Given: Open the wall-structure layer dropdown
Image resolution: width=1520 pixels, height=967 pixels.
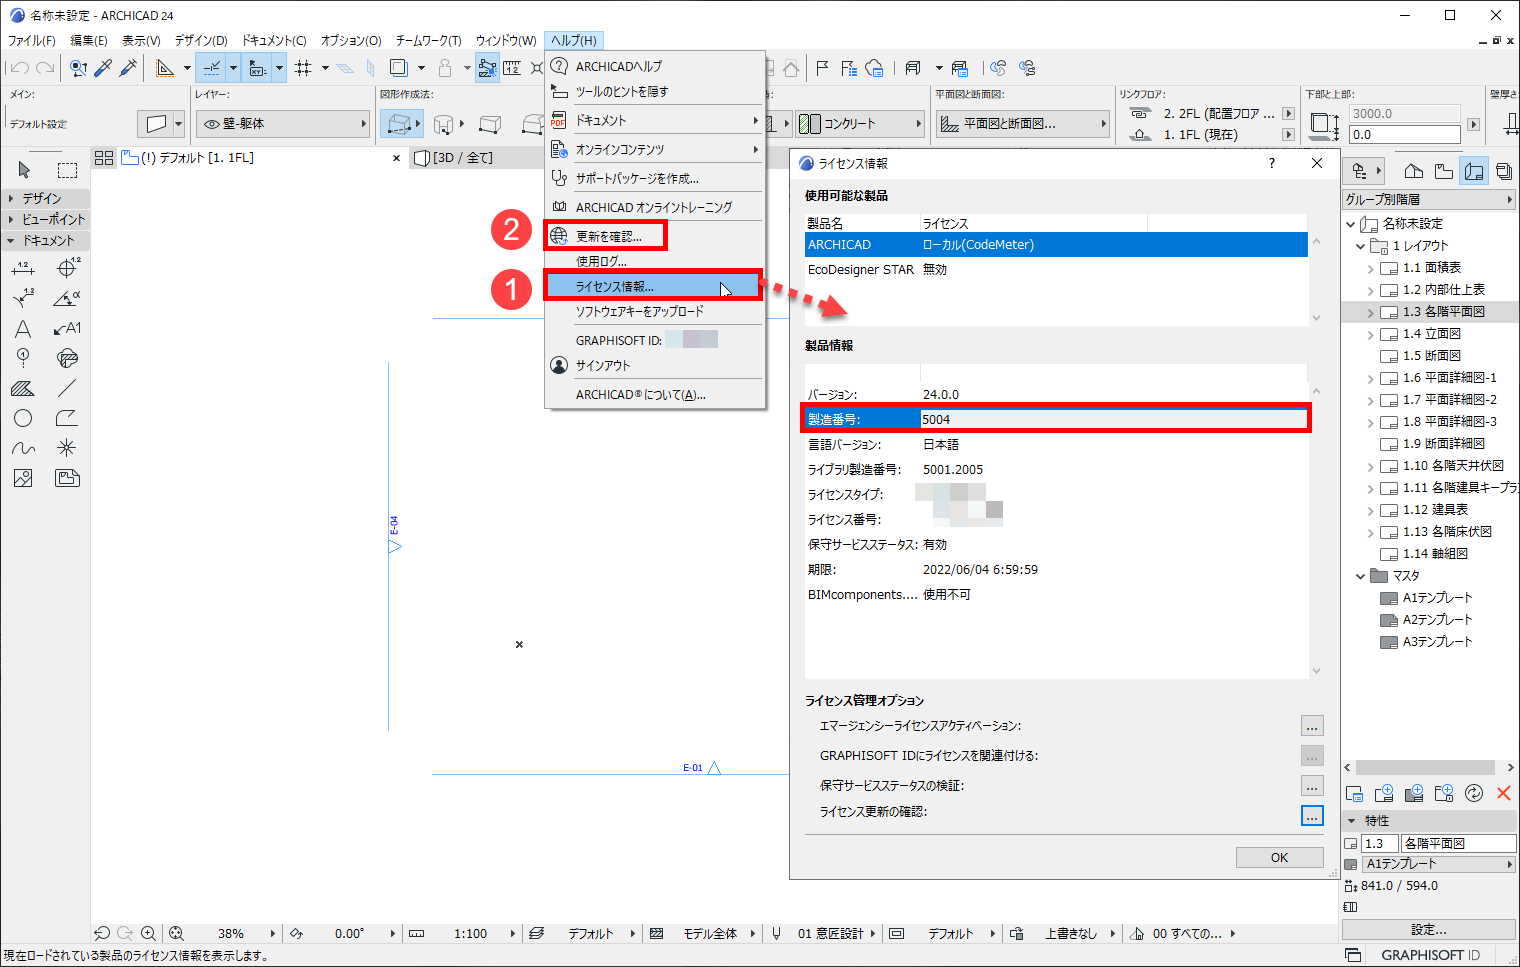Looking at the screenshot, I should (284, 124).
